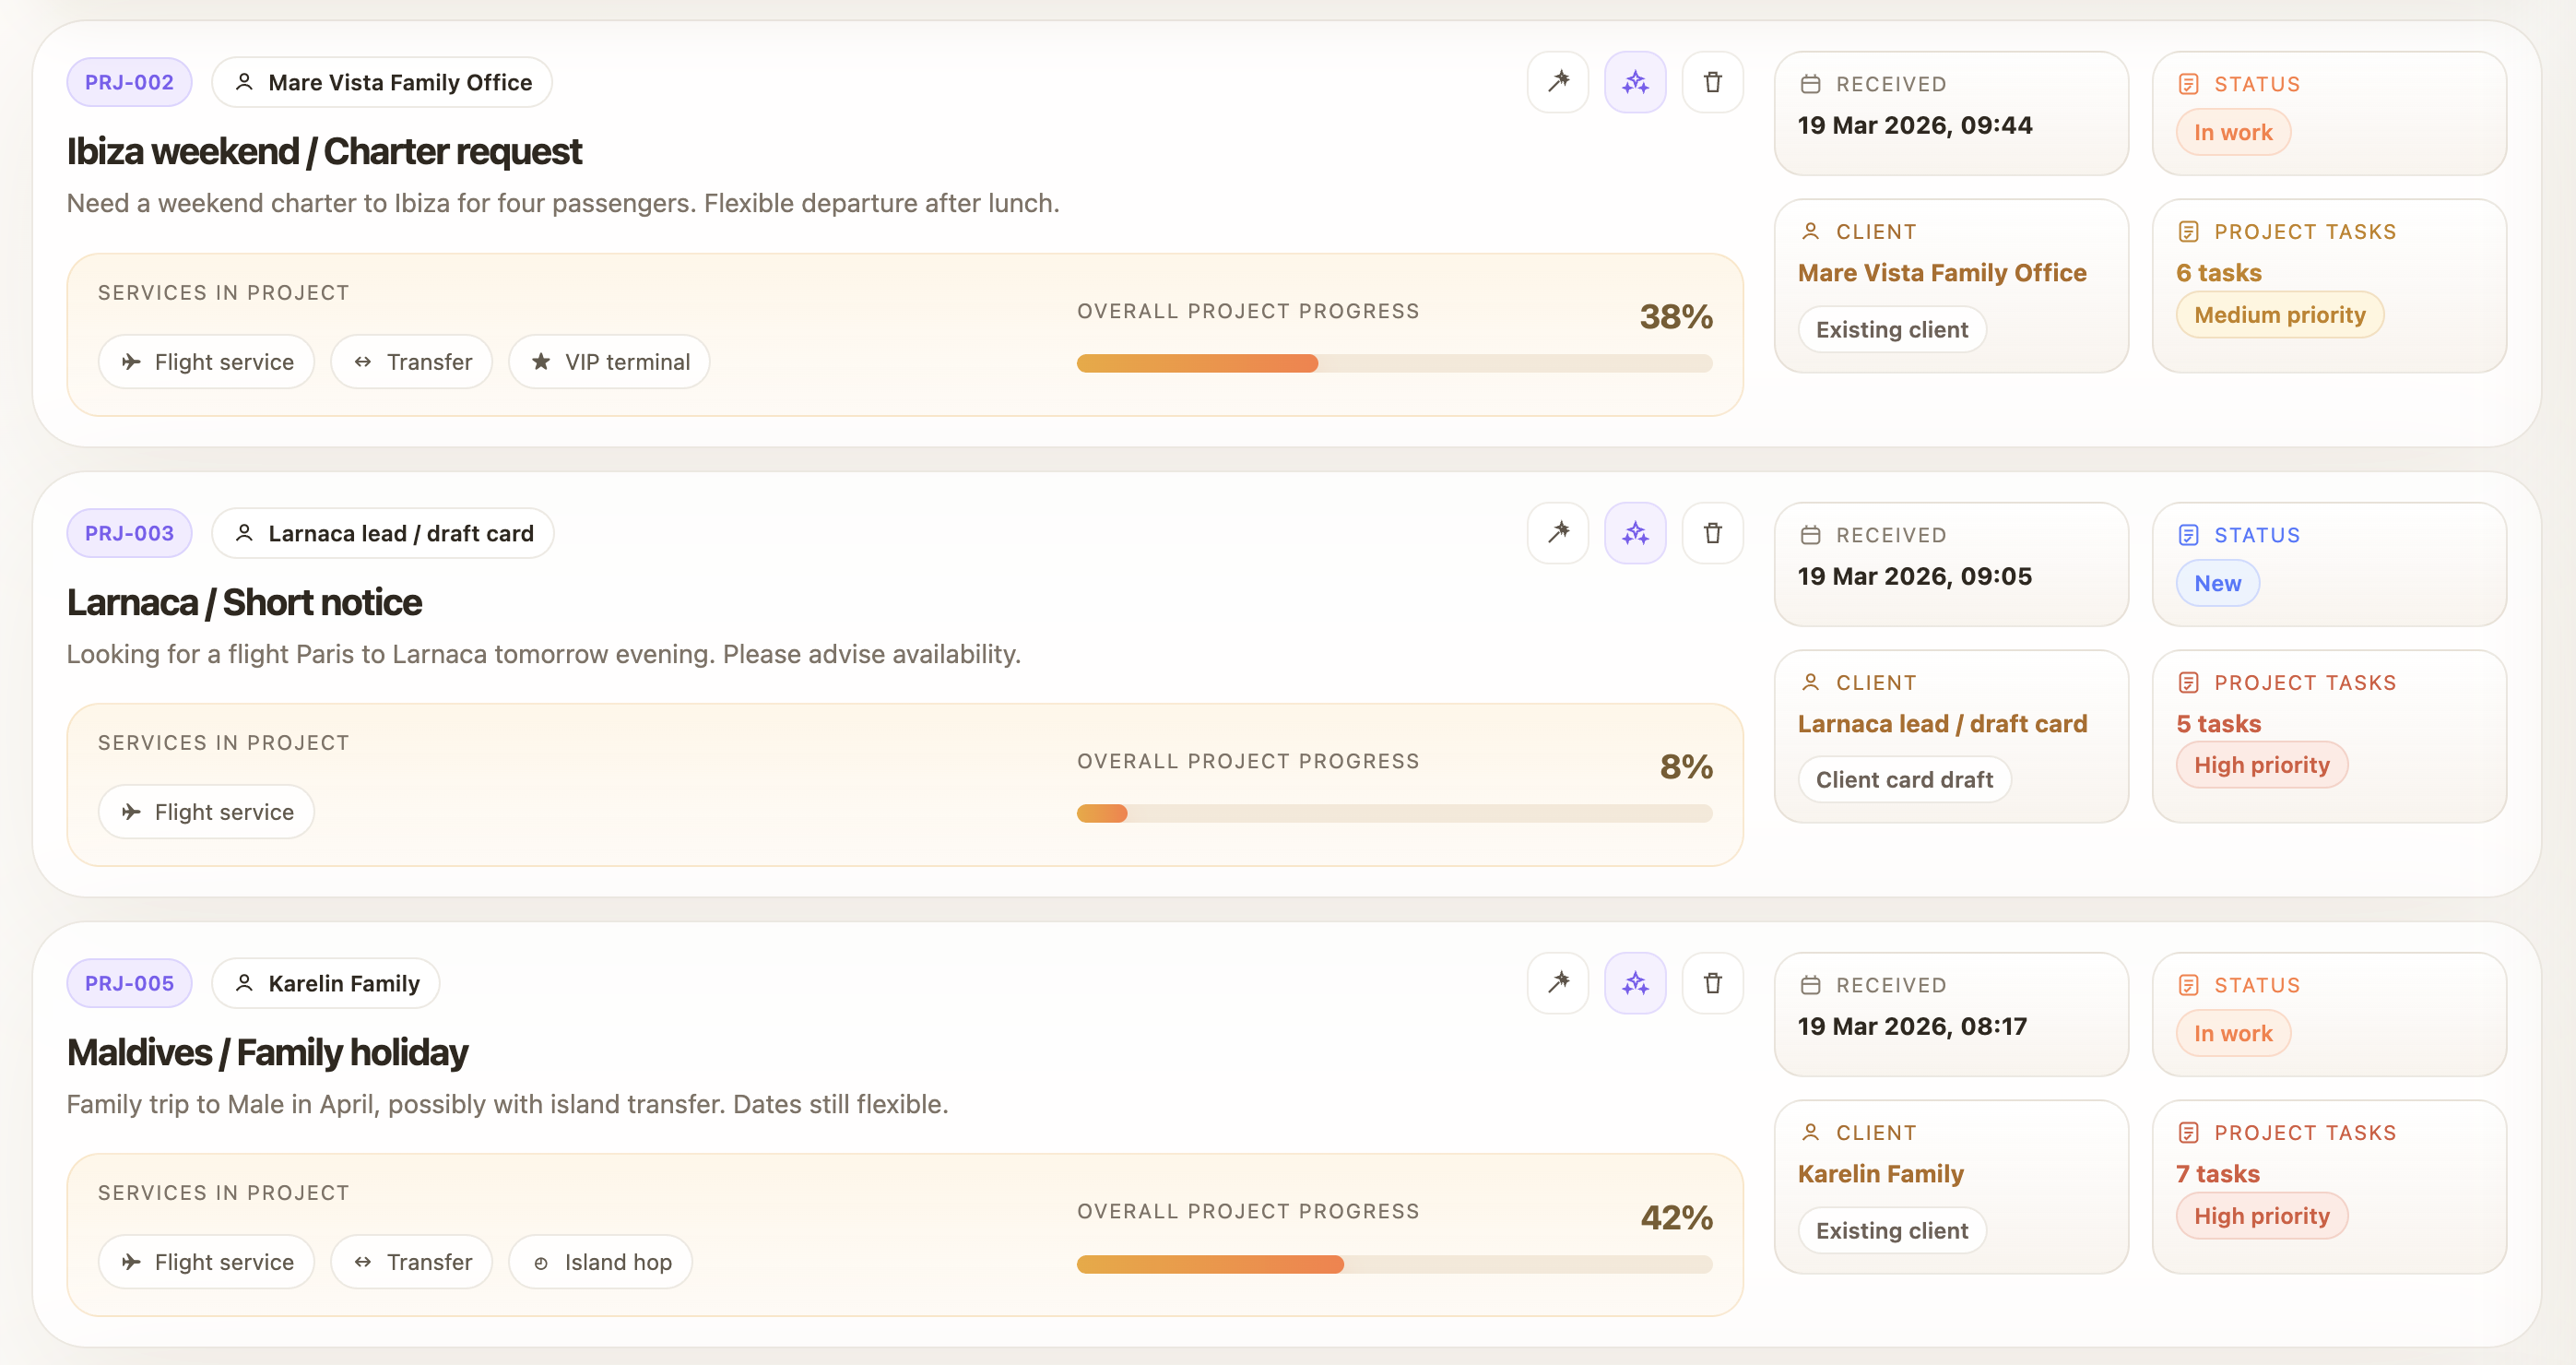Open the AI assistant on the Larnaca card
The height and width of the screenshot is (1365, 2576).
[x=1635, y=533]
